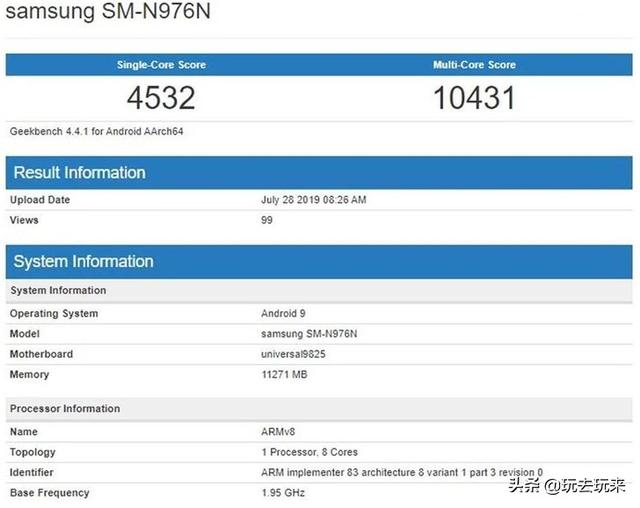Viewport: 640px width, 508px height.
Task: Select the processor Name label
Action: [x=24, y=432]
